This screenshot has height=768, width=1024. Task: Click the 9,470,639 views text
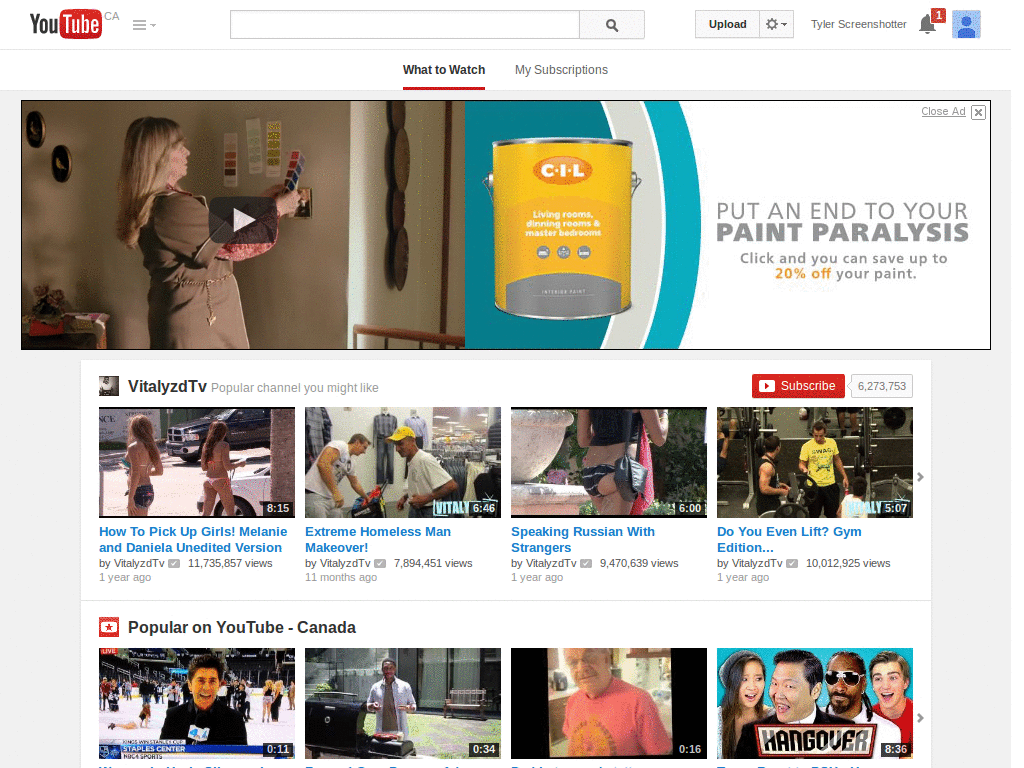(x=639, y=563)
